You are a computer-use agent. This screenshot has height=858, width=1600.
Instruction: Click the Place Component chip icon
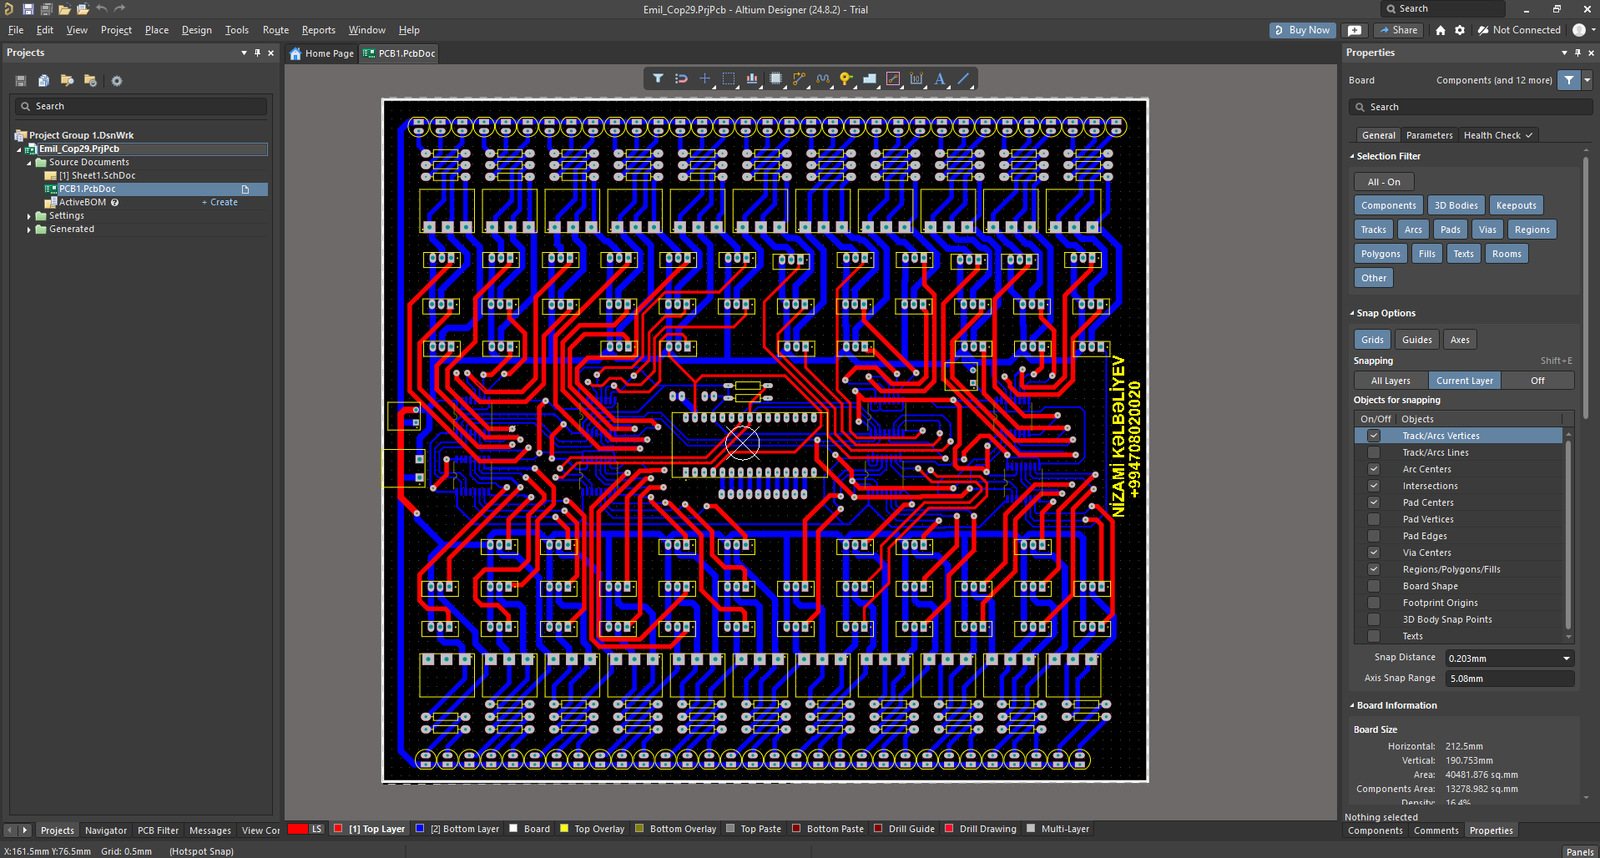click(776, 79)
